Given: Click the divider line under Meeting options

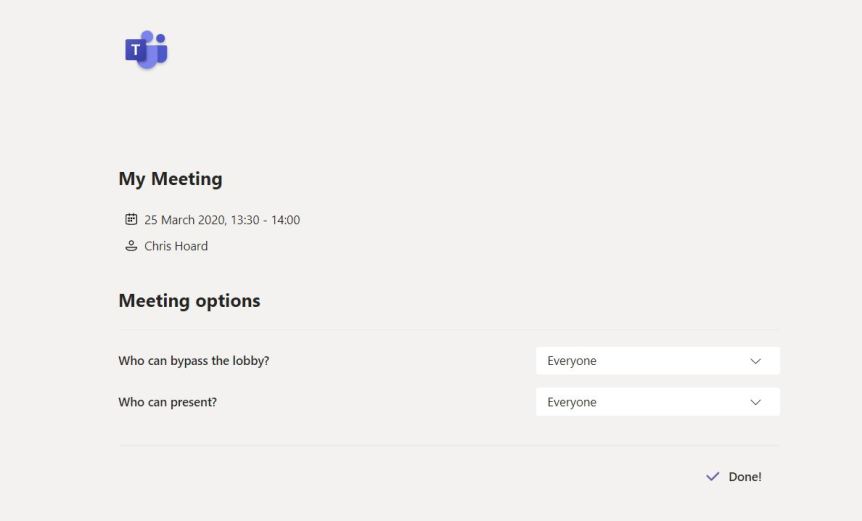Looking at the screenshot, I should 448,329.
